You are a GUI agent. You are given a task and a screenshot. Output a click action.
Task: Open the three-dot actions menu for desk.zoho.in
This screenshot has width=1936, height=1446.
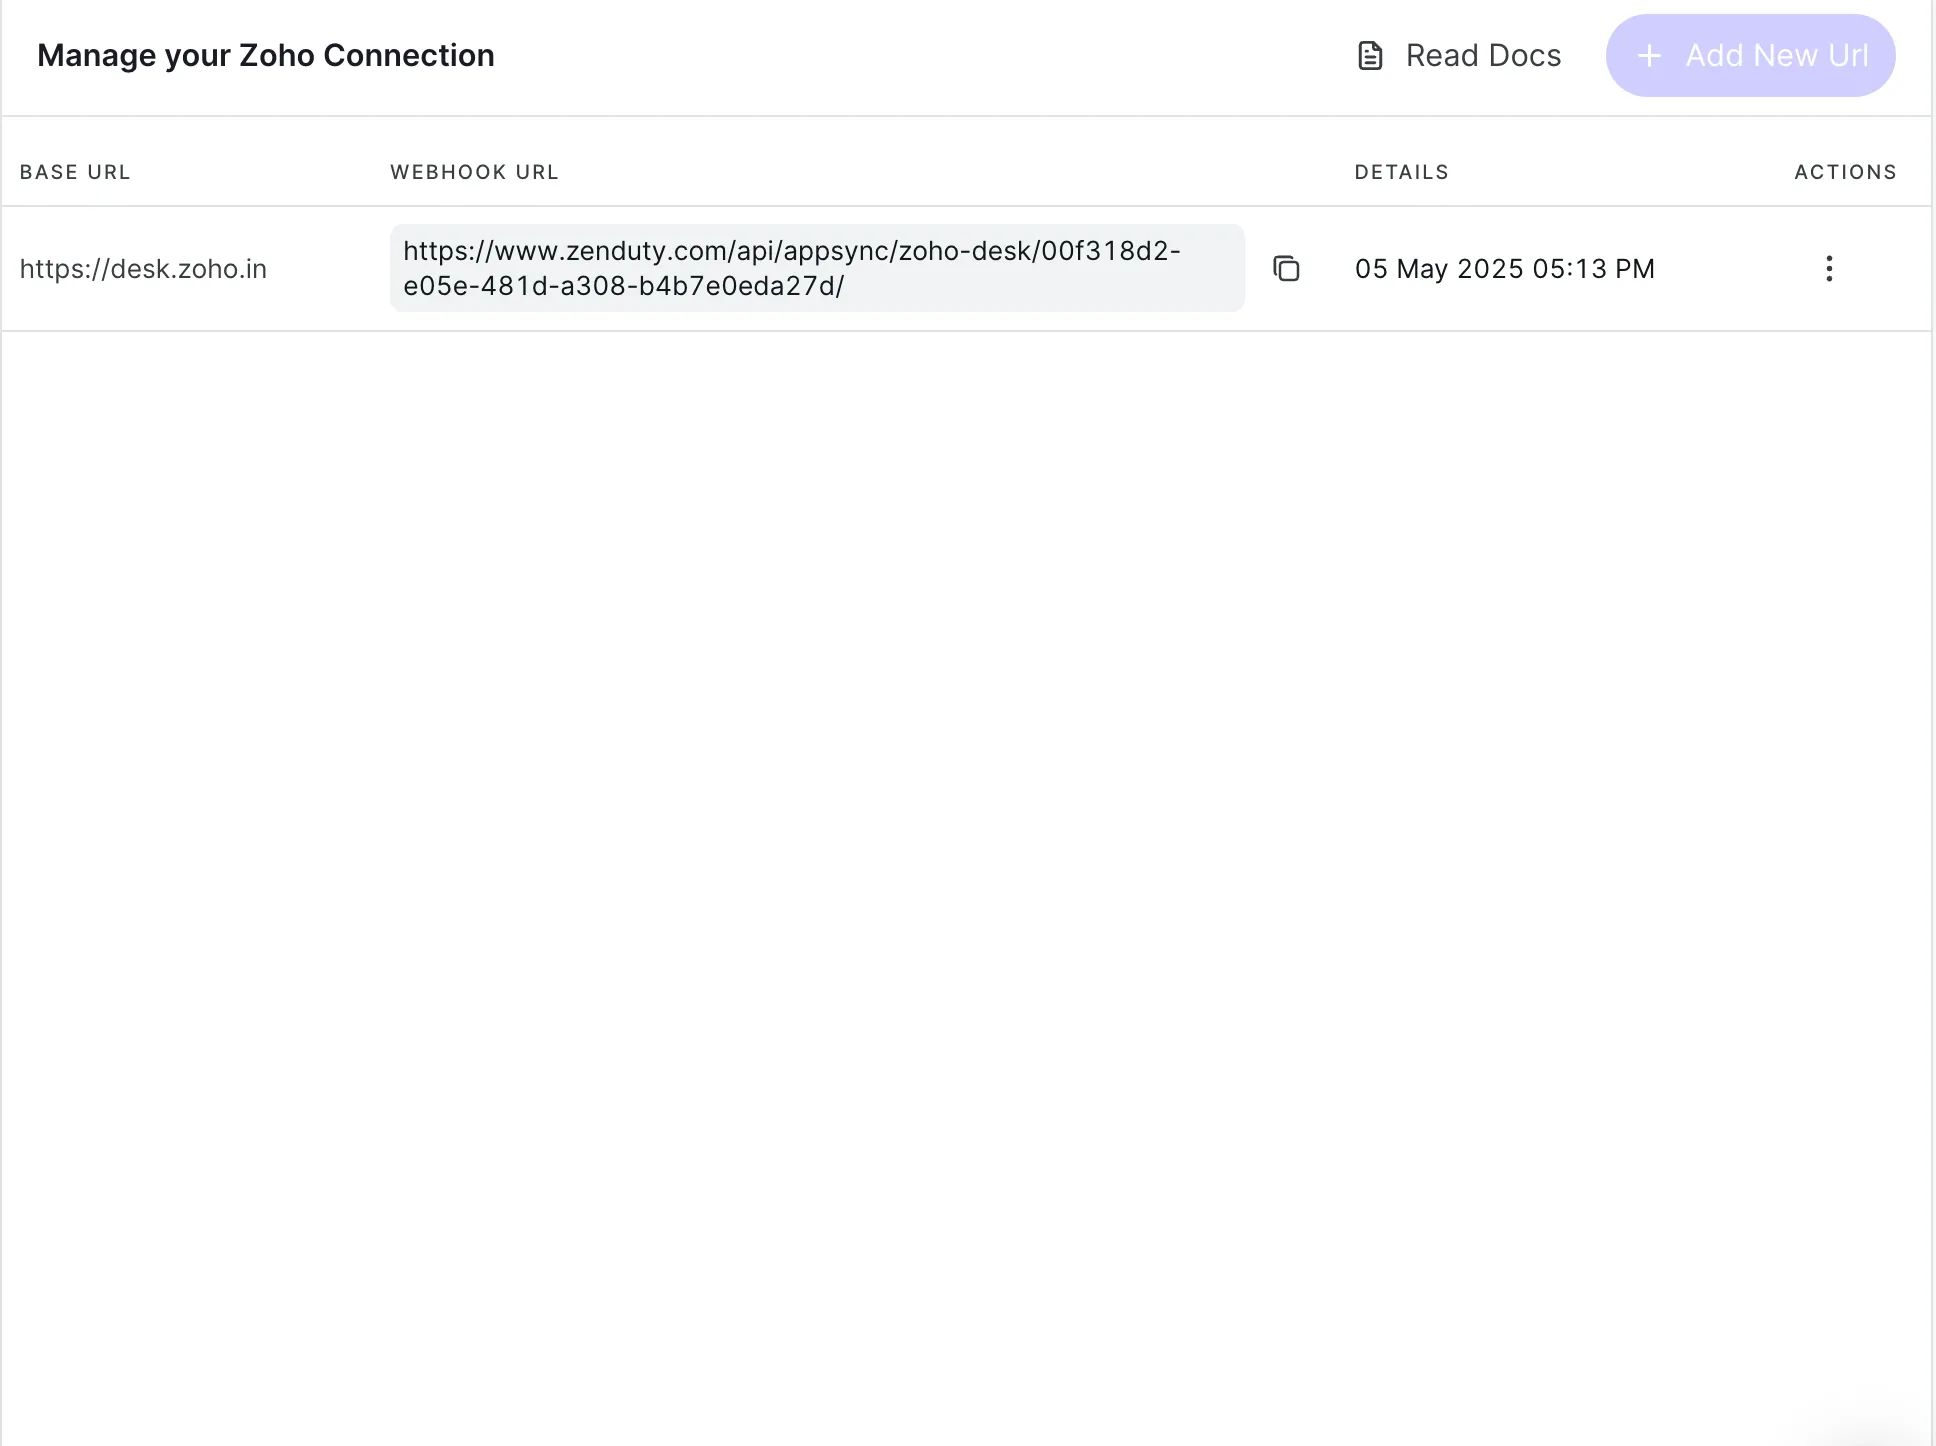[x=1829, y=268]
